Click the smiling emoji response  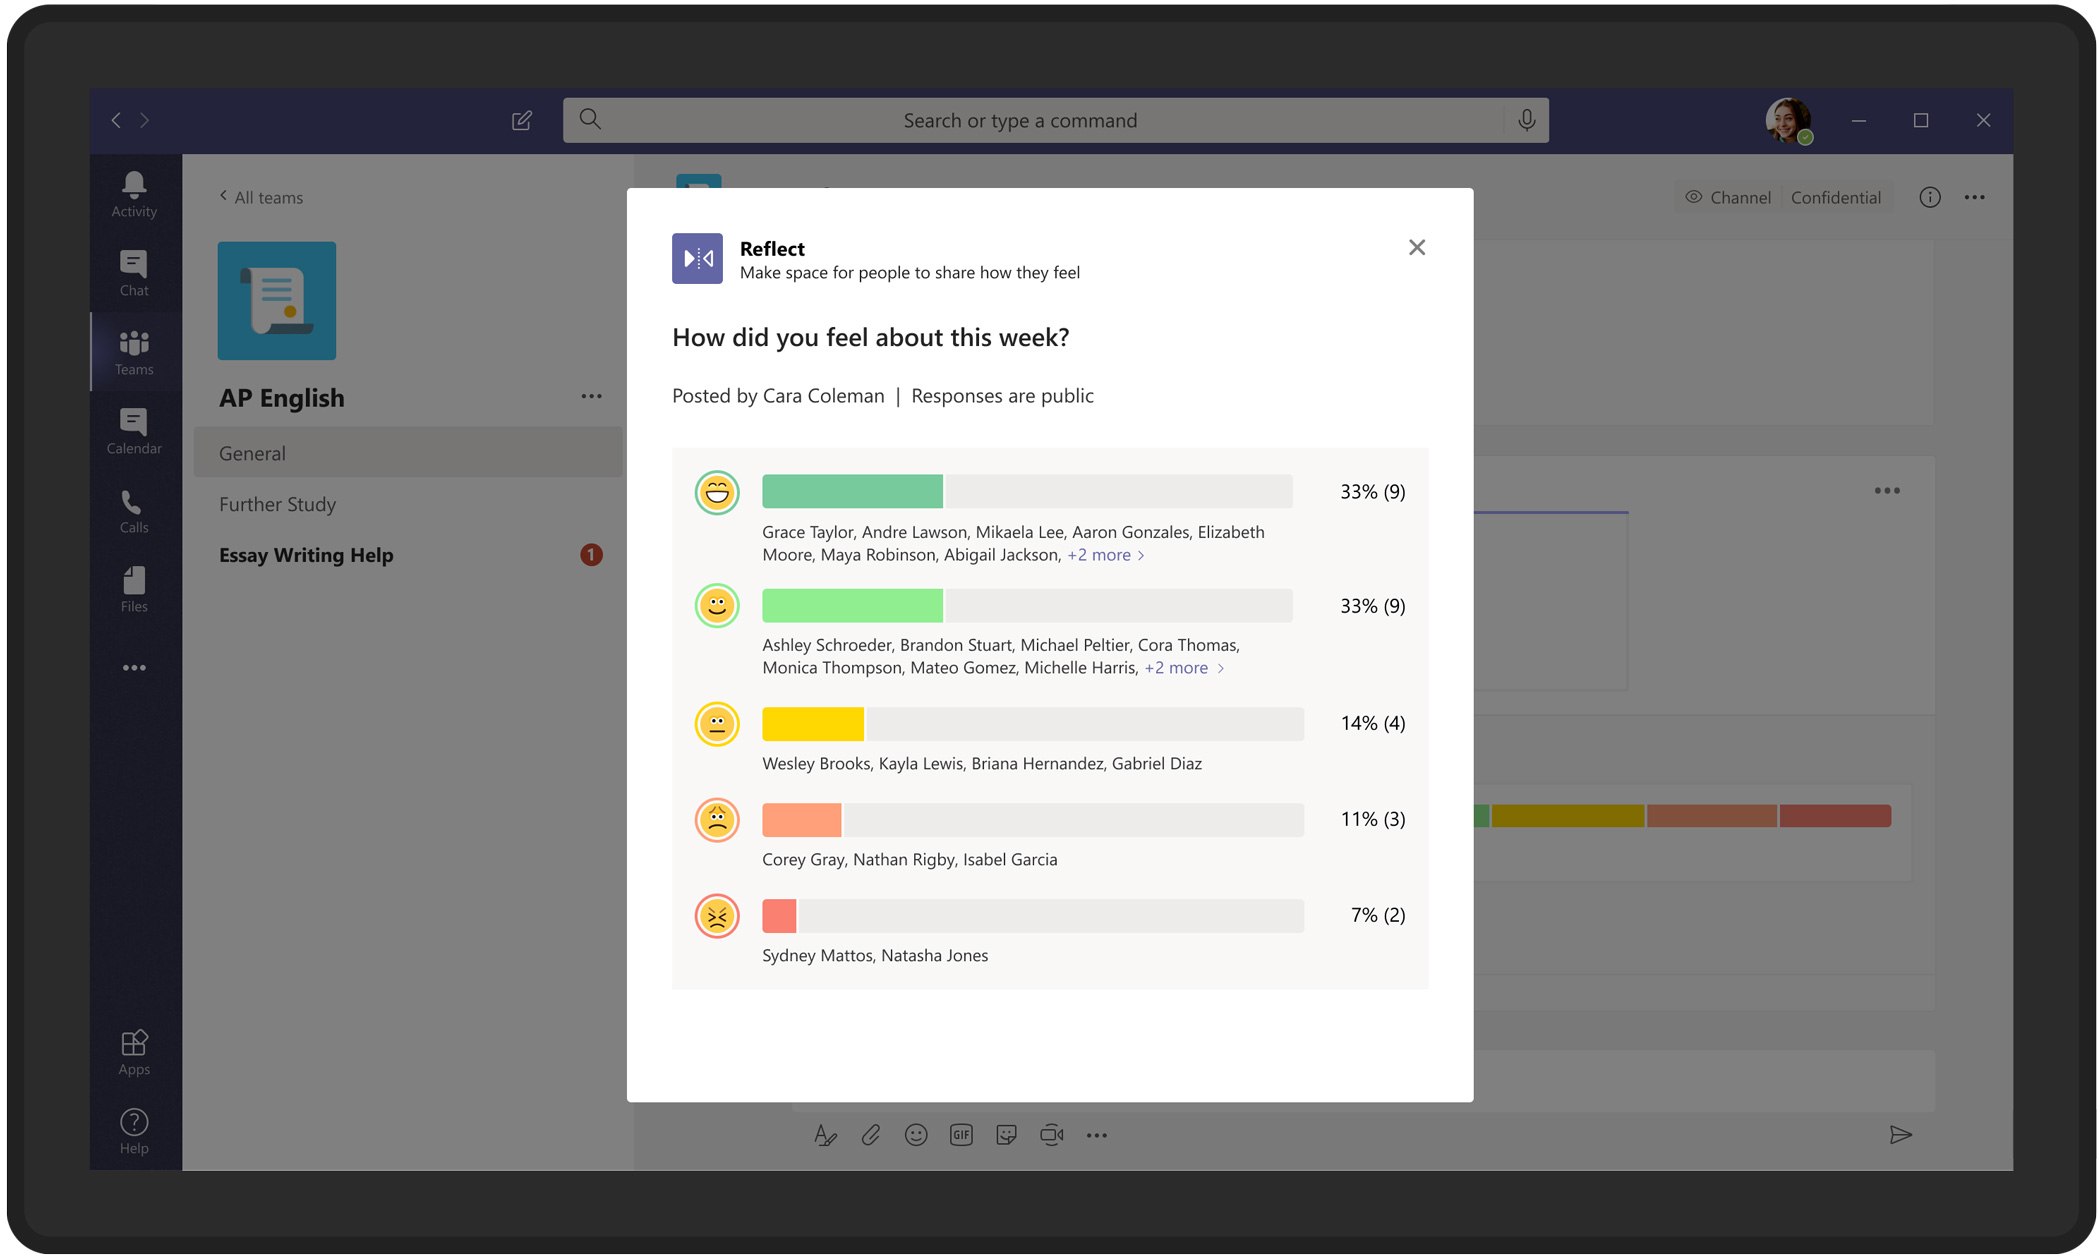tap(717, 605)
